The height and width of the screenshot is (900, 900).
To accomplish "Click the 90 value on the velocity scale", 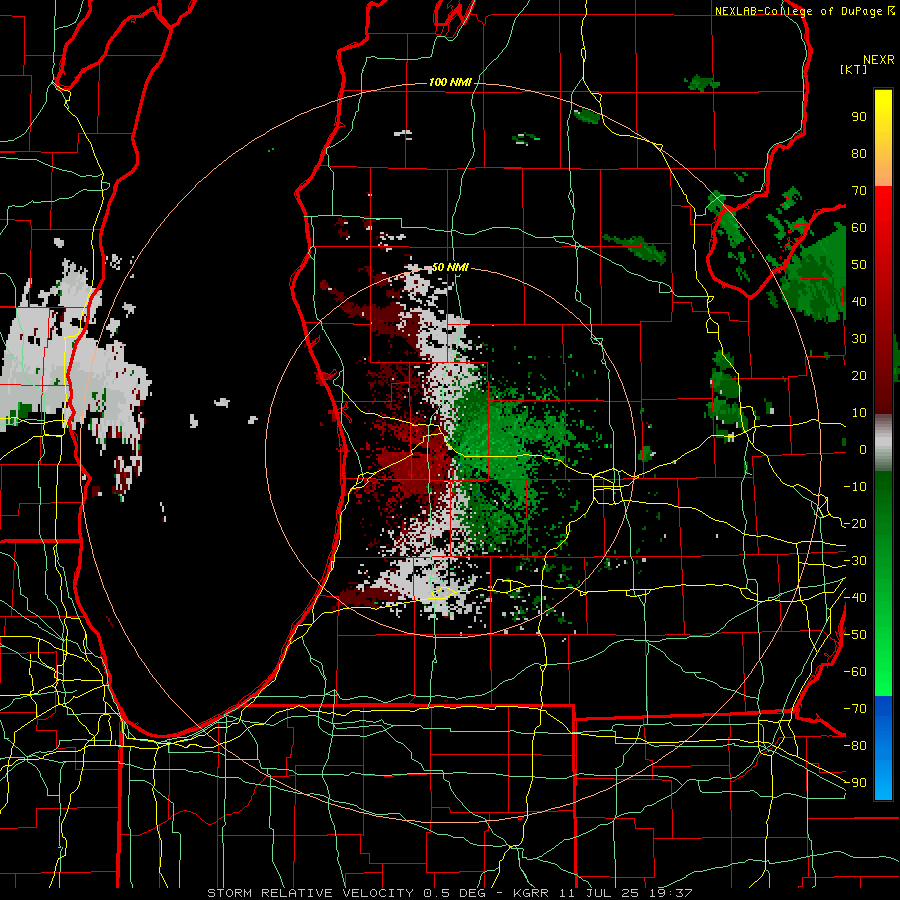I will [859, 117].
